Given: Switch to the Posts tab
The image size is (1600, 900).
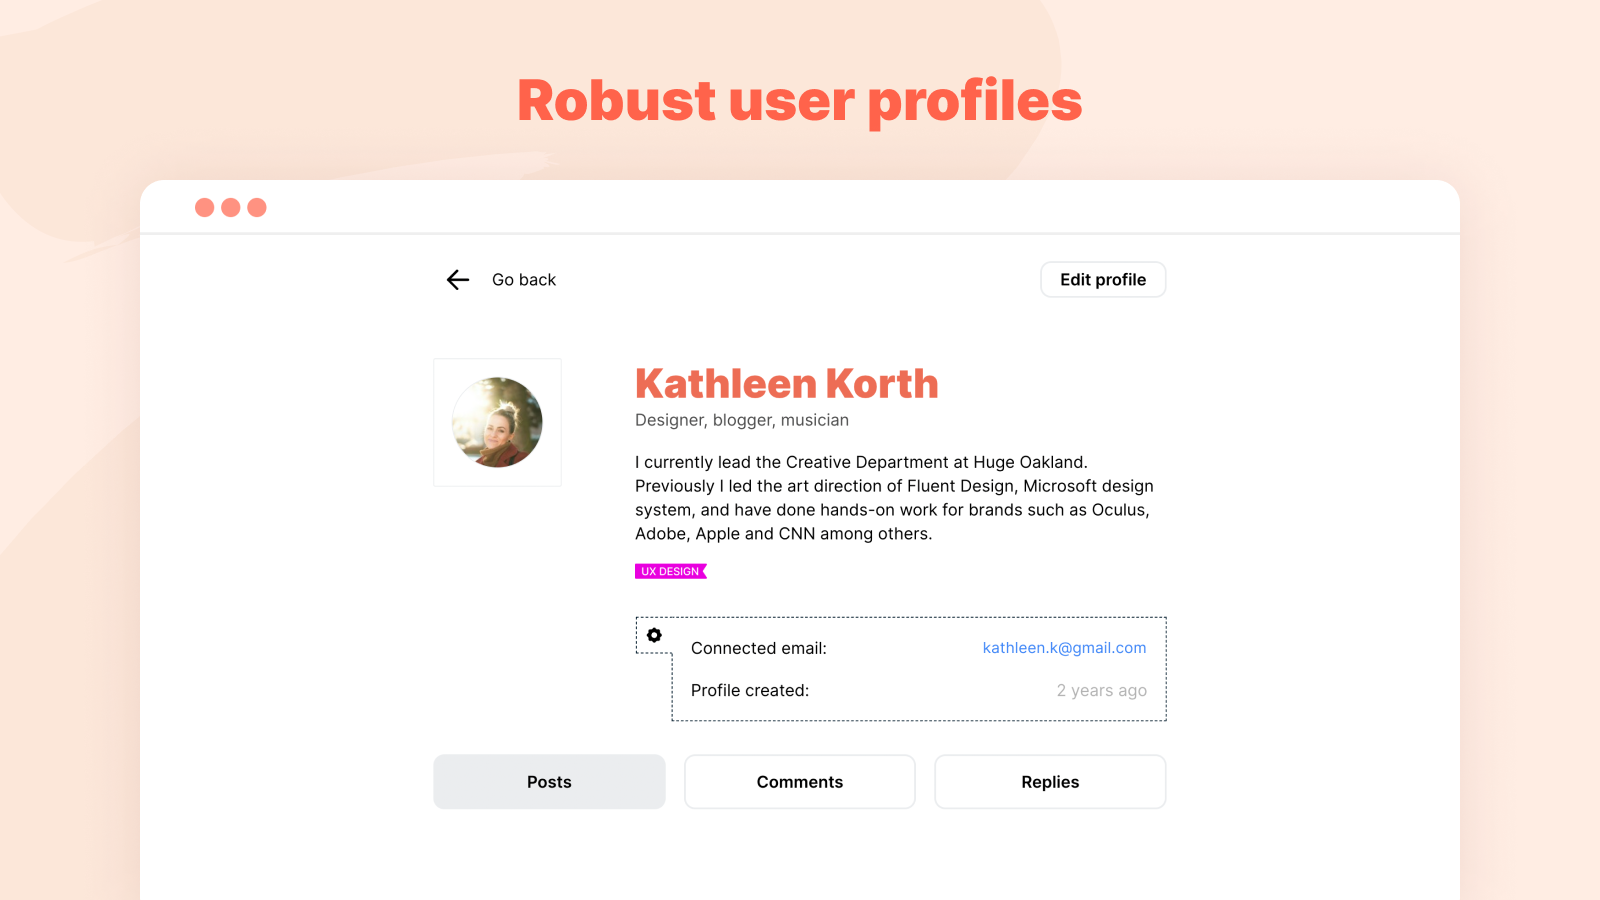Looking at the screenshot, I should [549, 782].
